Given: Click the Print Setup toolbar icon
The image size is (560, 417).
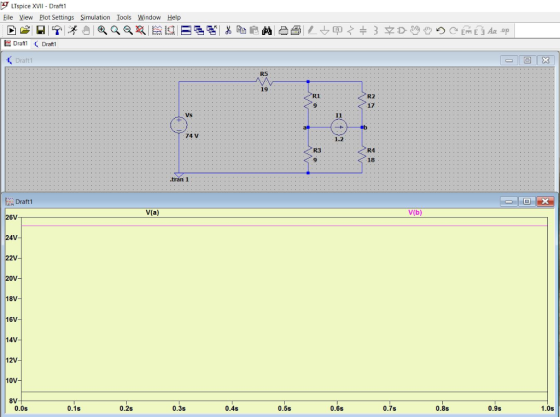Looking at the screenshot, I should (296, 31).
